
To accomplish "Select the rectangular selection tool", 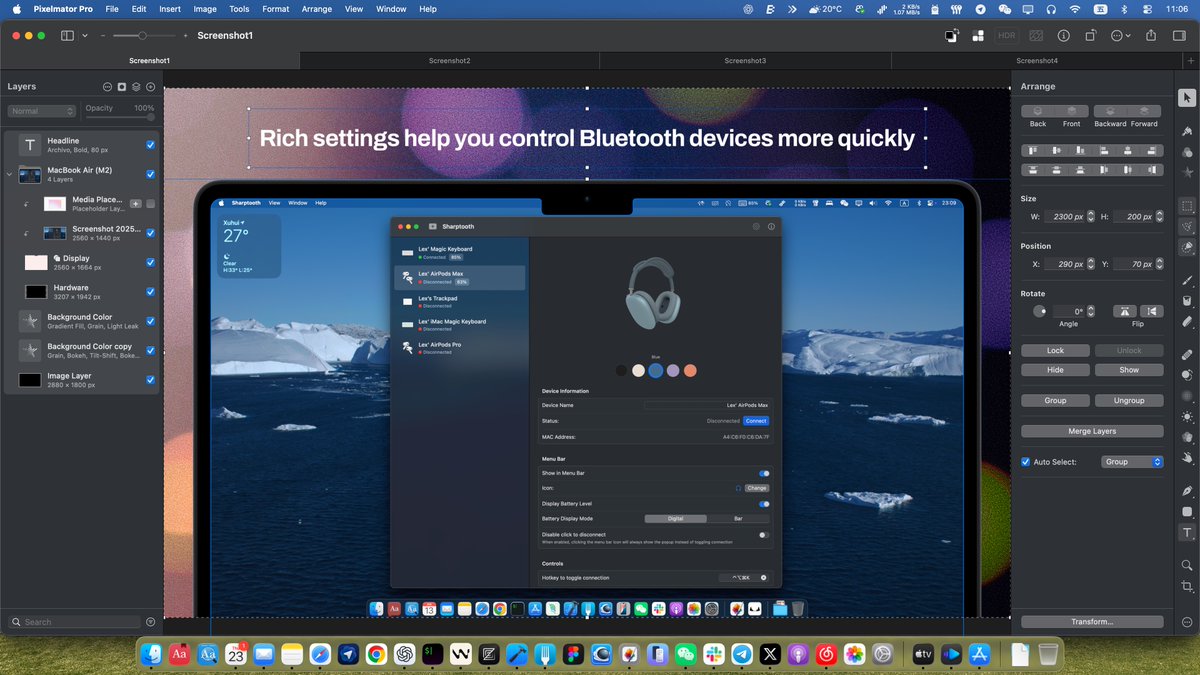I will click(1187, 206).
